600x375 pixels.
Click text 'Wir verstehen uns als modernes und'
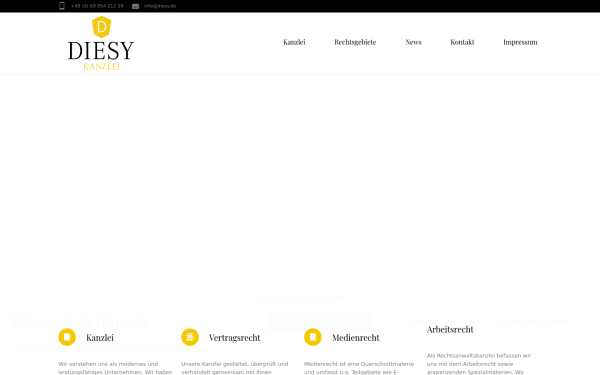[x=108, y=364]
